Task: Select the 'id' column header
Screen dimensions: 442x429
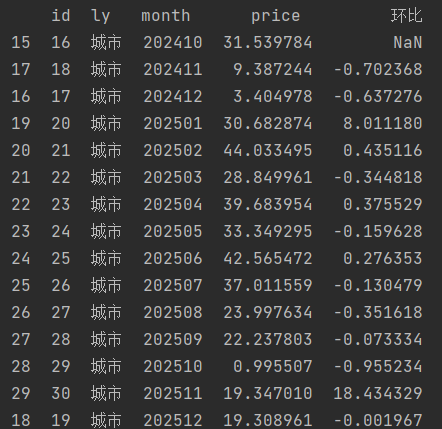Action: [61, 16]
